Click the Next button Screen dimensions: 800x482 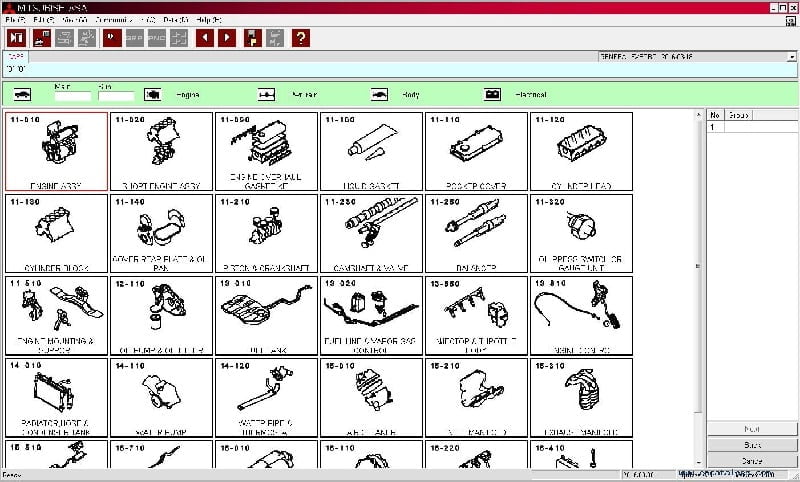pyautogui.click(x=752, y=428)
